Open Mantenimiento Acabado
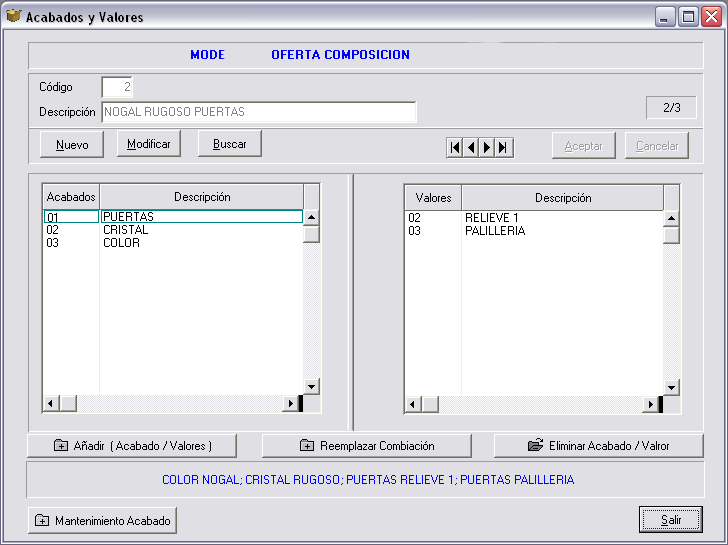The width and height of the screenshot is (728, 545). click(103, 520)
